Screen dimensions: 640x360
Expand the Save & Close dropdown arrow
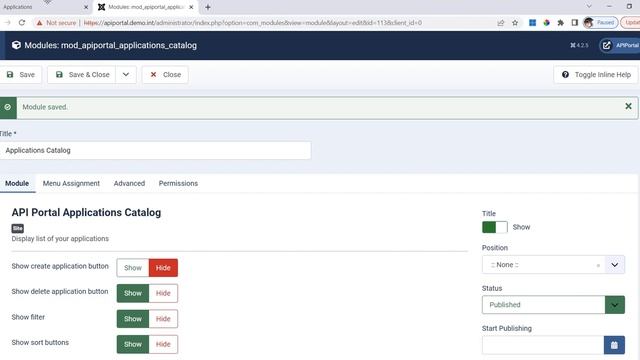pos(126,75)
